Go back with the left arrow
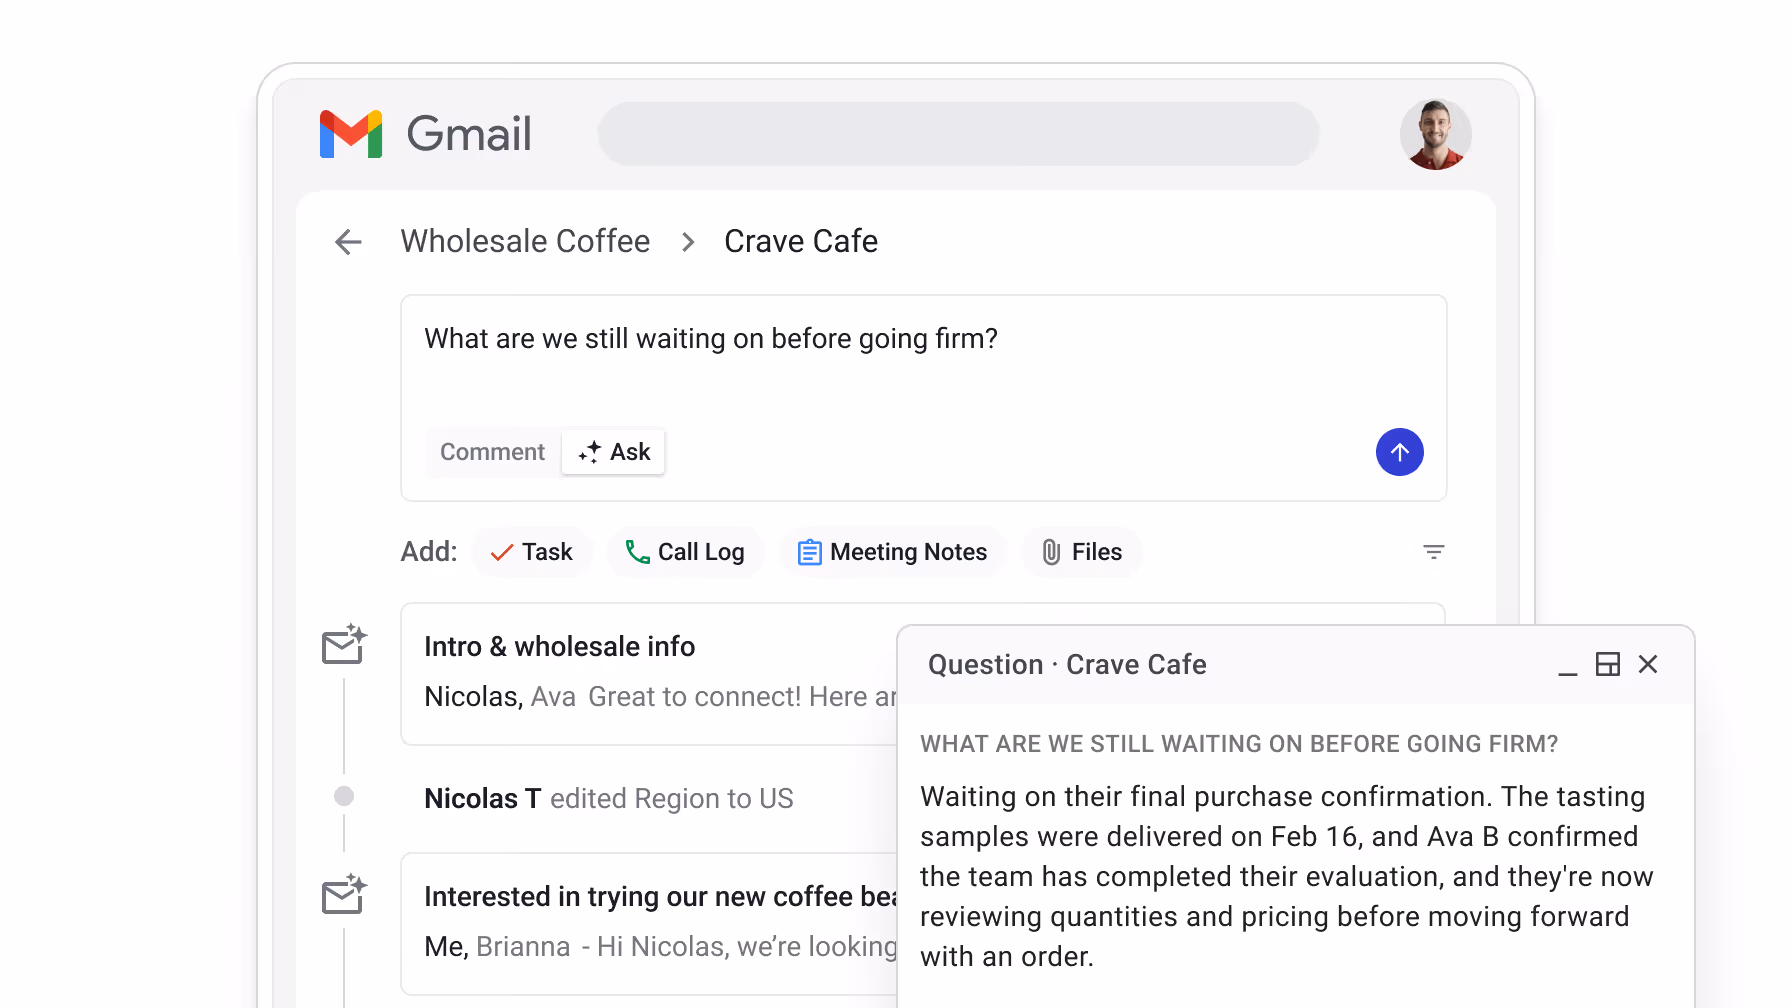Image resolution: width=1792 pixels, height=1008 pixels. pyautogui.click(x=348, y=242)
